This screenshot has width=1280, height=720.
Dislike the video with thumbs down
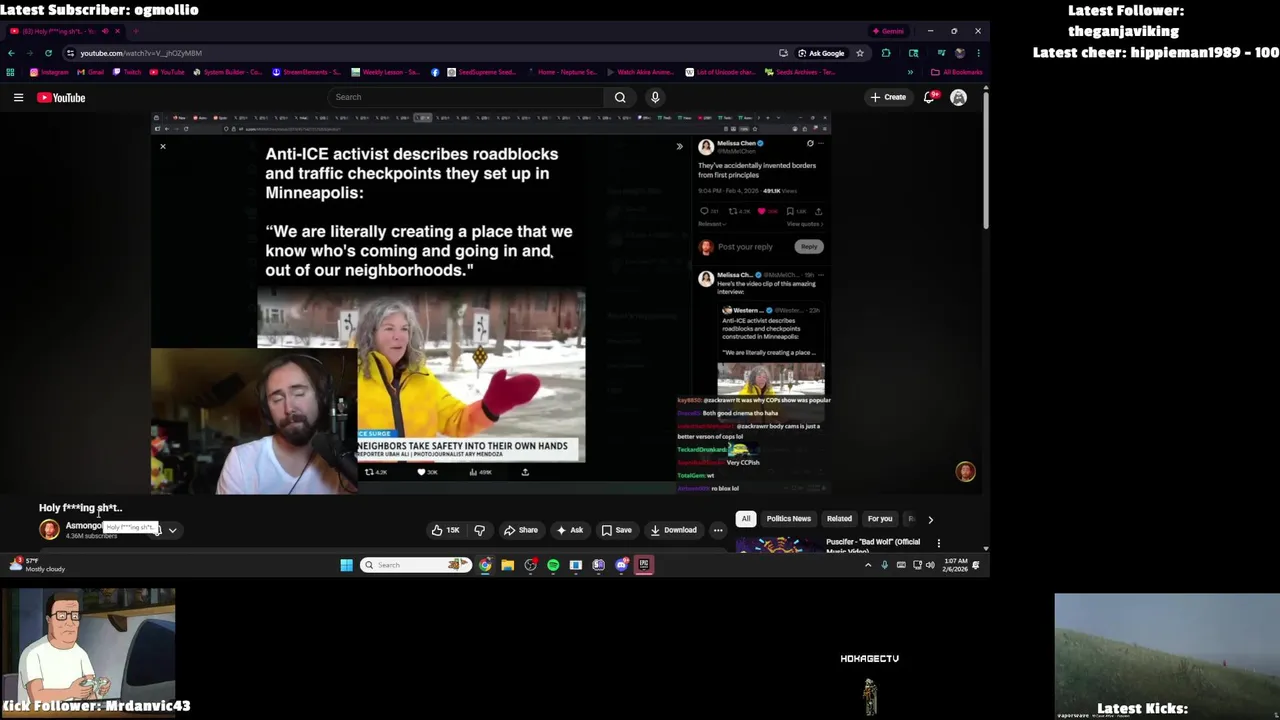tap(479, 530)
